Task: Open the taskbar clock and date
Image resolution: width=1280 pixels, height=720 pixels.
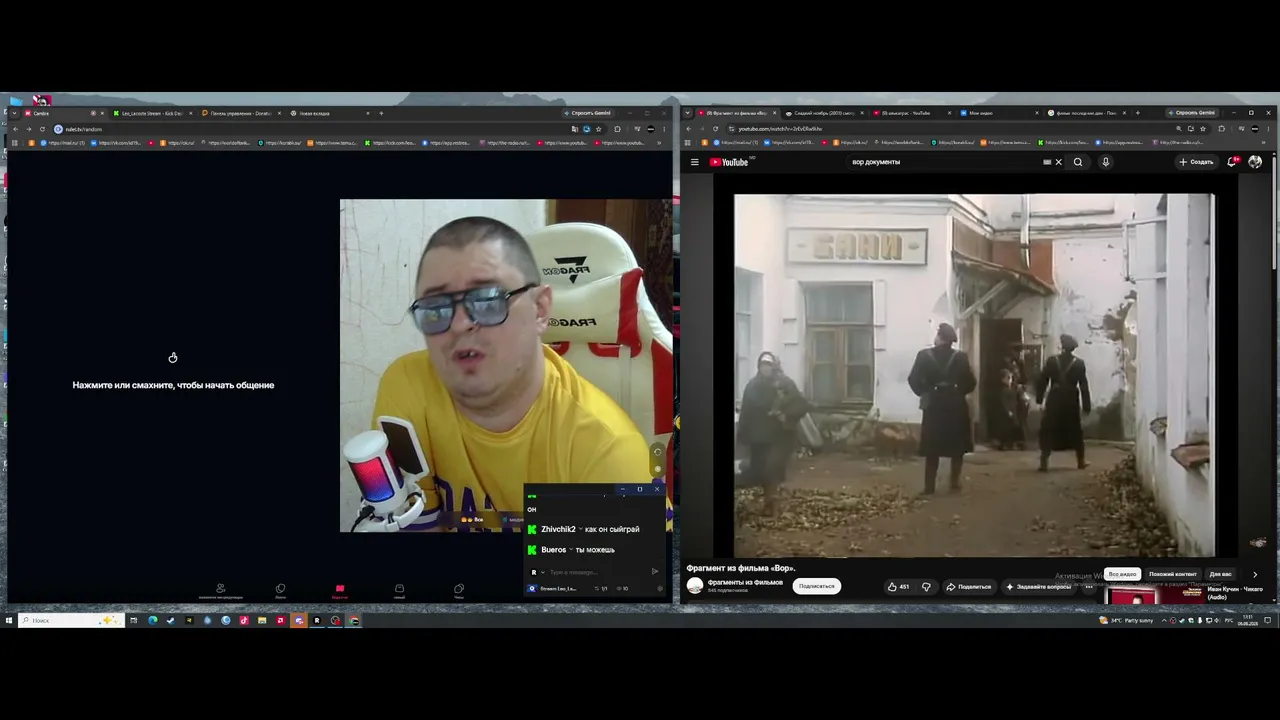Action: 1247,620
